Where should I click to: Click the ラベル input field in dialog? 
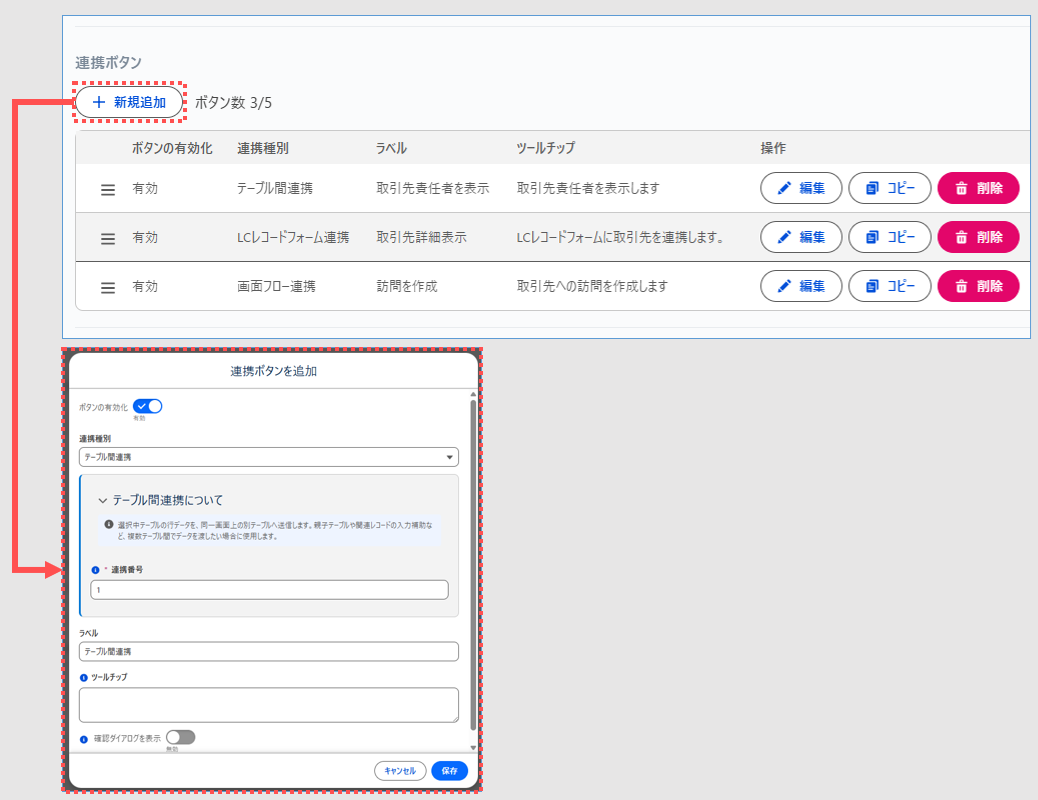(269, 652)
